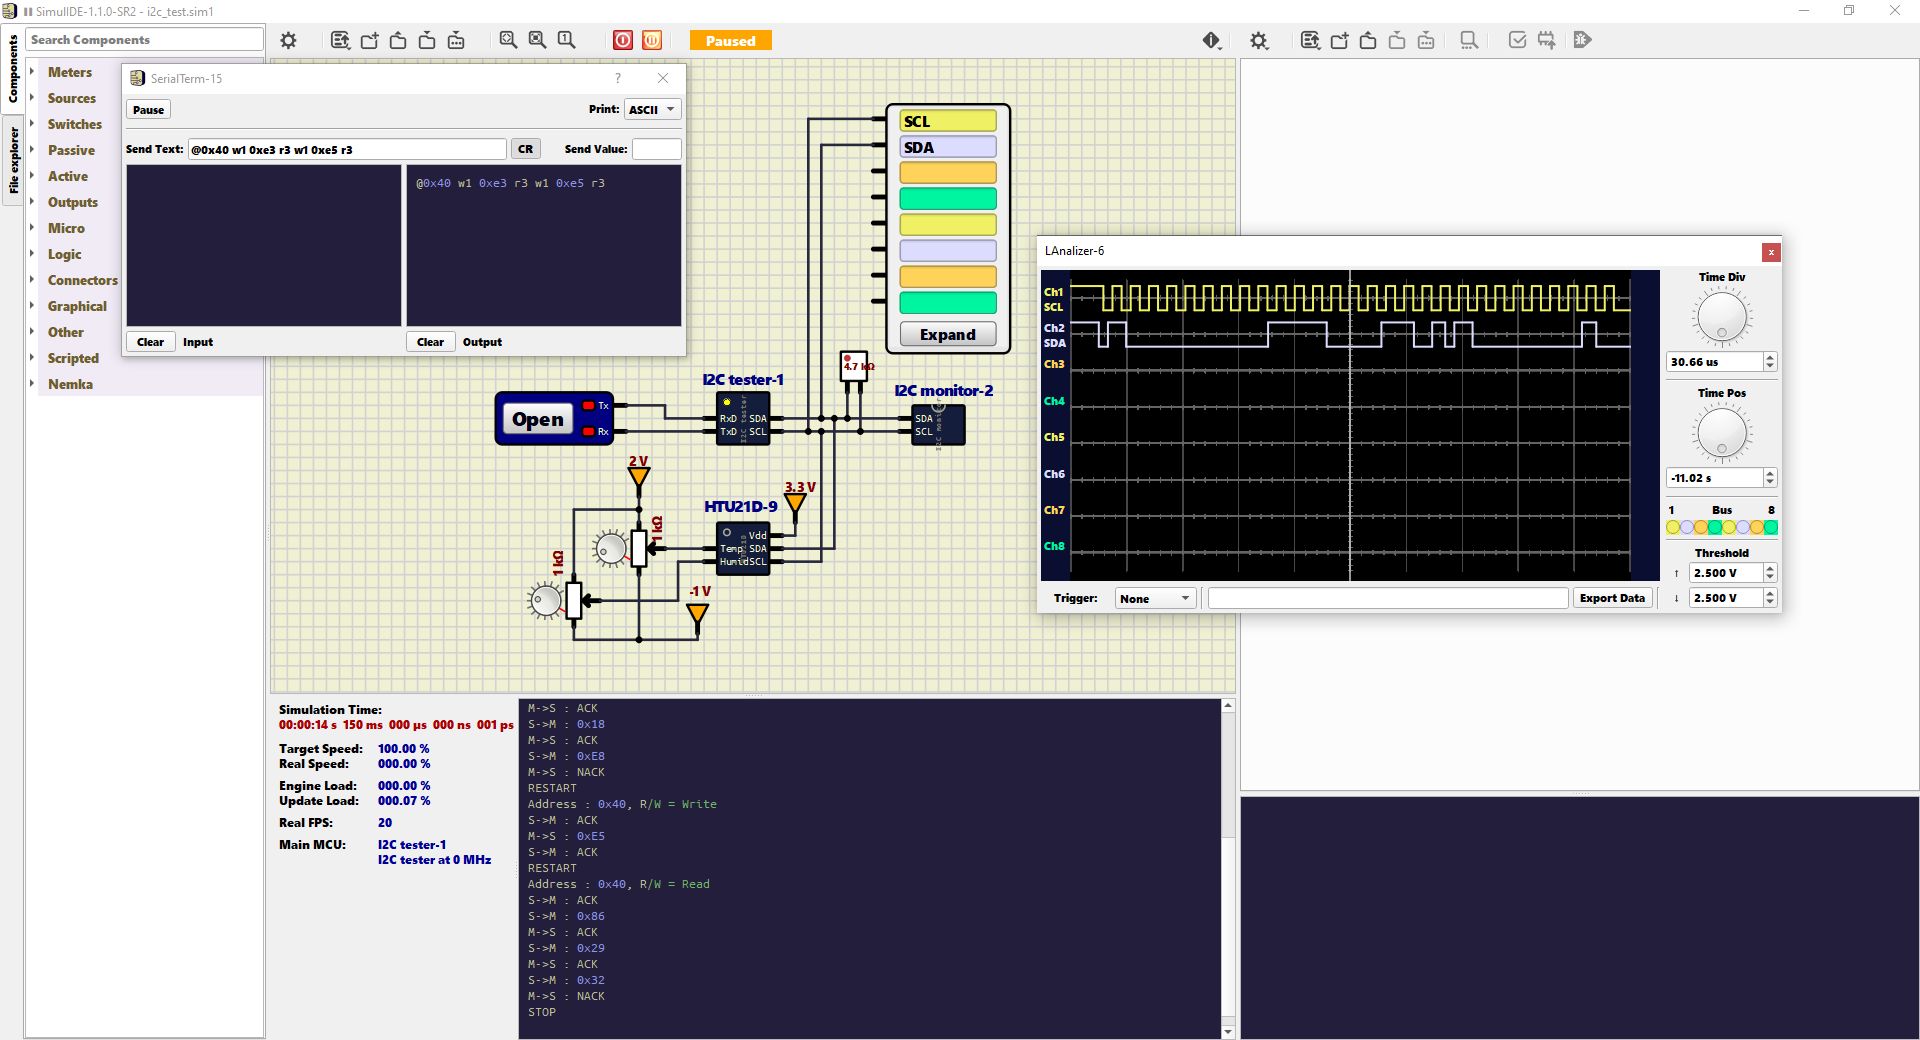Screen dimensions: 1920x1040
Task: Stop the simulation with red power button
Action: [x=623, y=40]
